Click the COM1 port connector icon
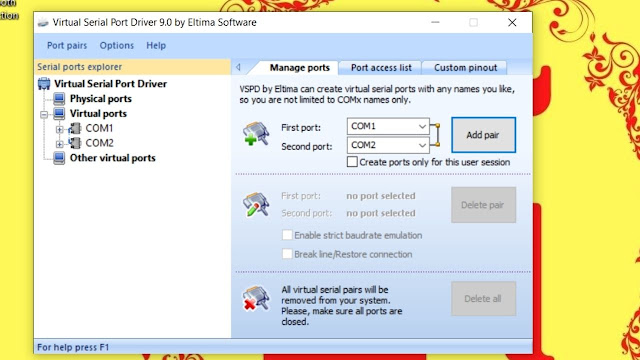 75,129
